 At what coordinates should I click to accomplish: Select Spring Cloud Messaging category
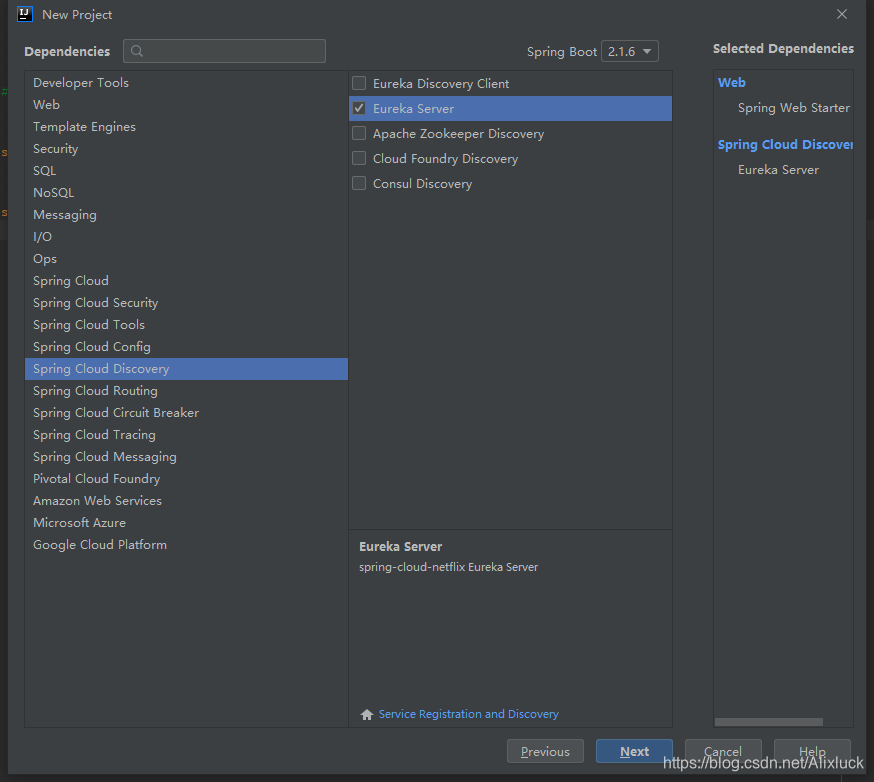click(x=186, y=457)
